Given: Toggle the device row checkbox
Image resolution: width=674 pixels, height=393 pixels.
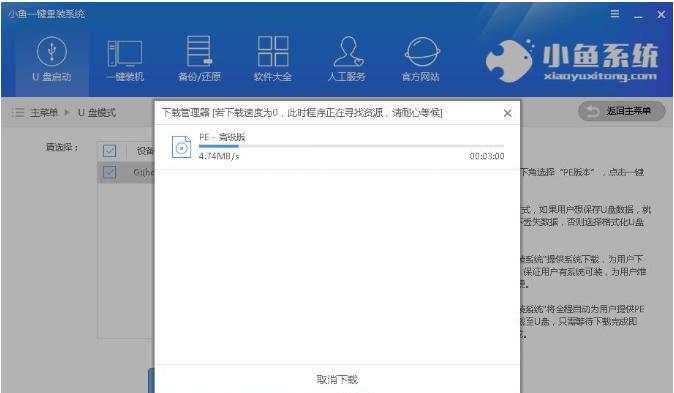Looking at the screenshot, I should point(110,172).
